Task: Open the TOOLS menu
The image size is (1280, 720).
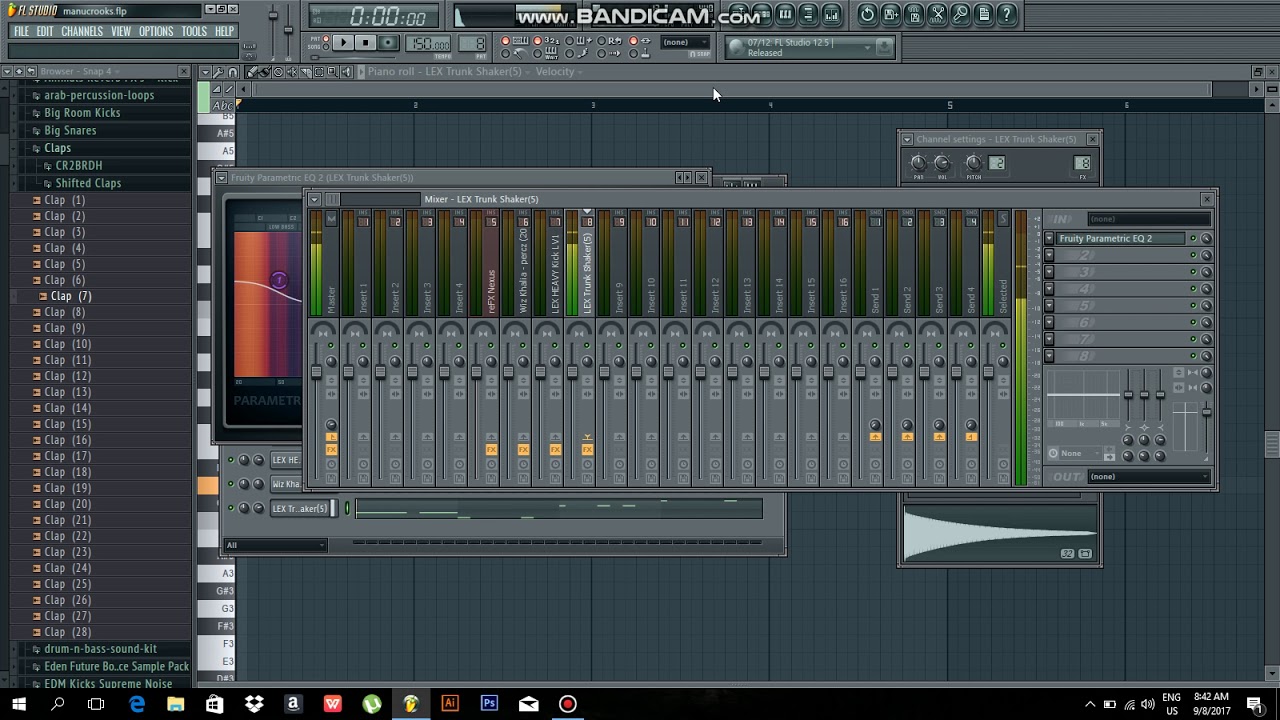Action: tap(194, 31)
